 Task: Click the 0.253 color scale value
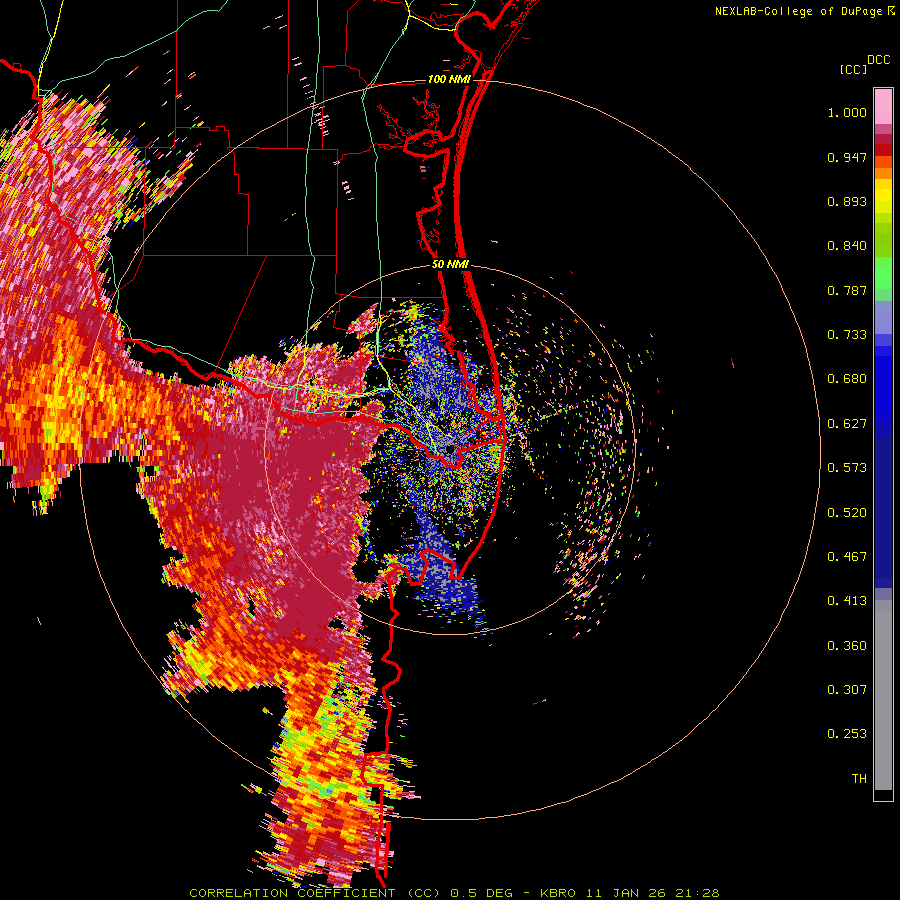point(847,734)
